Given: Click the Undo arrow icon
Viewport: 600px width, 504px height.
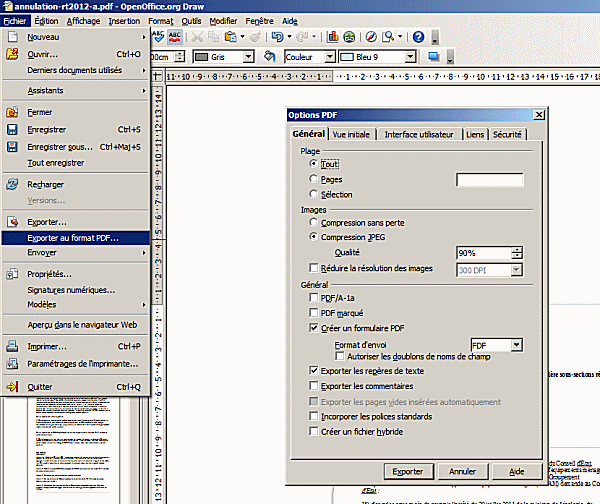Looking at the screenshot, I should coord(277,37).
